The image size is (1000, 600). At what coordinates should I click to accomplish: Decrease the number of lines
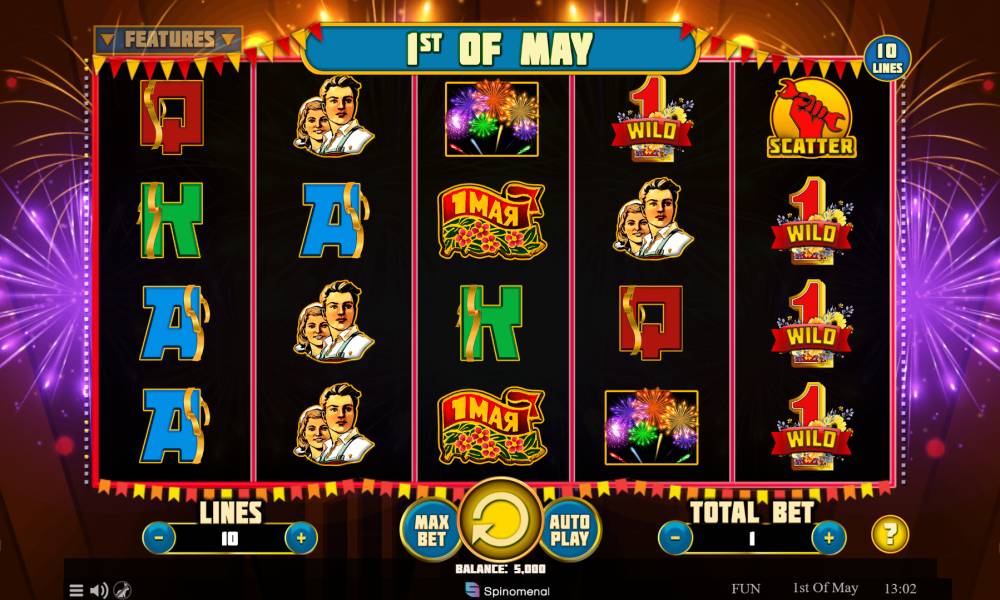(x=159, y=538)
